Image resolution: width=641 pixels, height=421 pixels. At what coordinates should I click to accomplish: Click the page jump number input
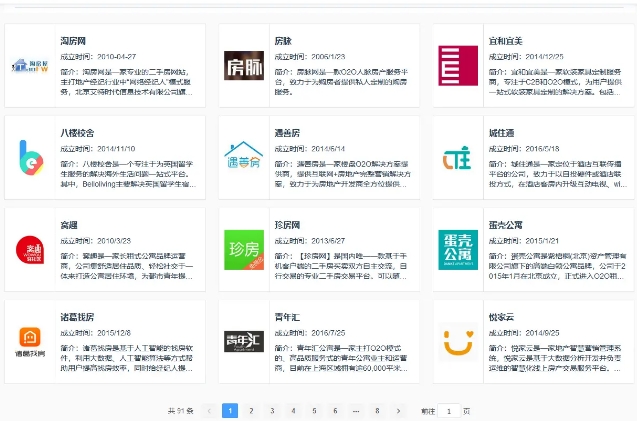(x=449, y=411)
